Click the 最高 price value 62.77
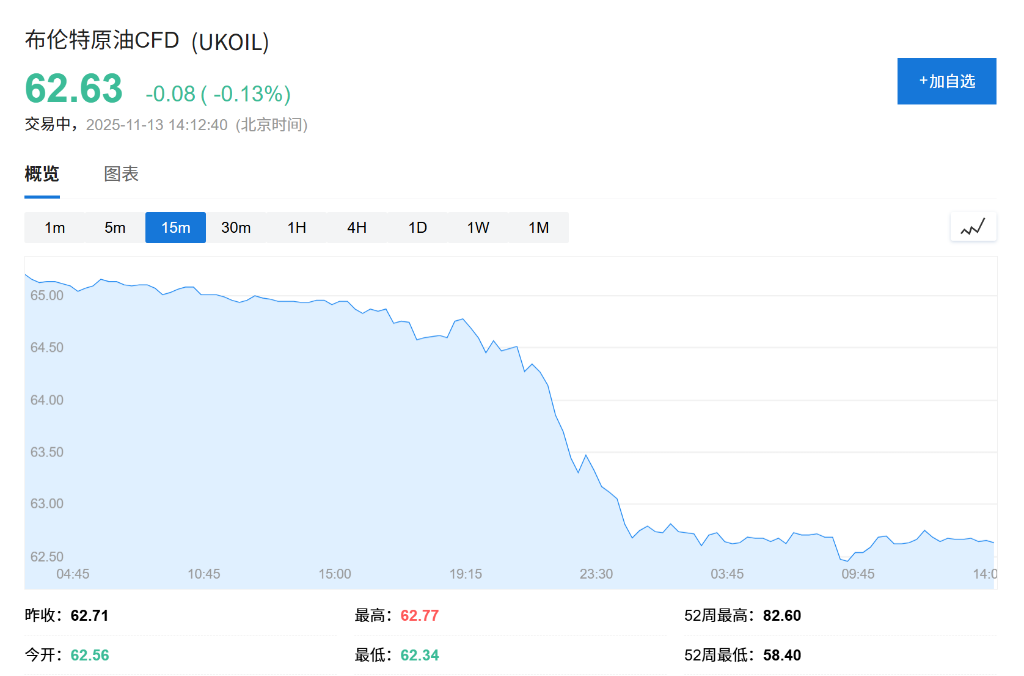The width and height of the screenshot is (1024, 676). [x=419, y=616]
